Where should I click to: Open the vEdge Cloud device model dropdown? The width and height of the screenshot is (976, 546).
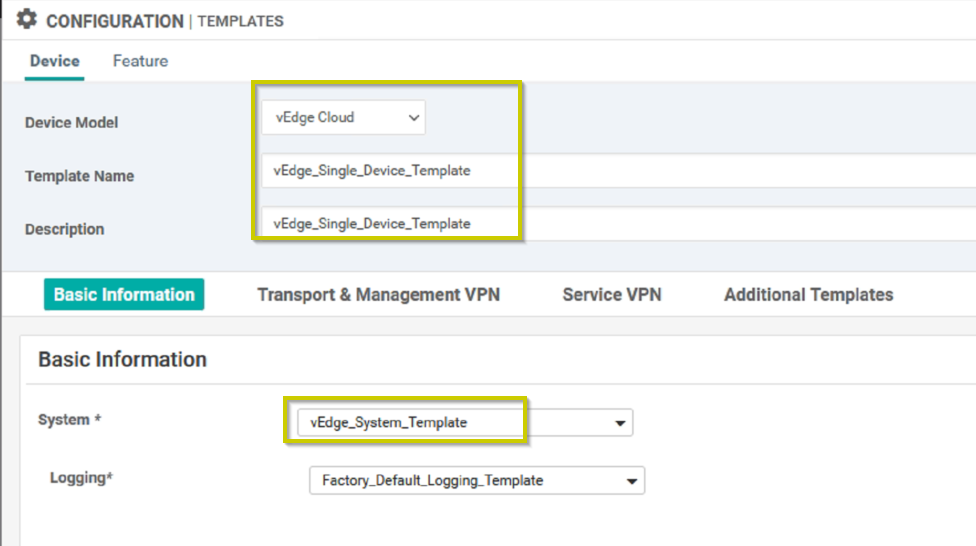point(344,117)
